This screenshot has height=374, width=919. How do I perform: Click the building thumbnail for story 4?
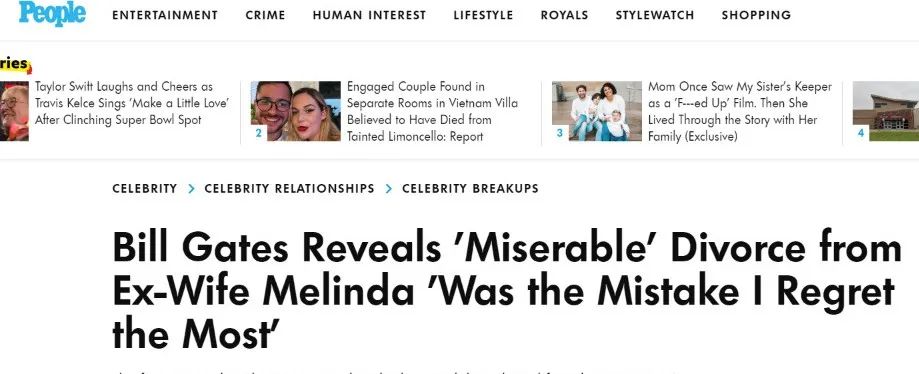click(886, 111)
